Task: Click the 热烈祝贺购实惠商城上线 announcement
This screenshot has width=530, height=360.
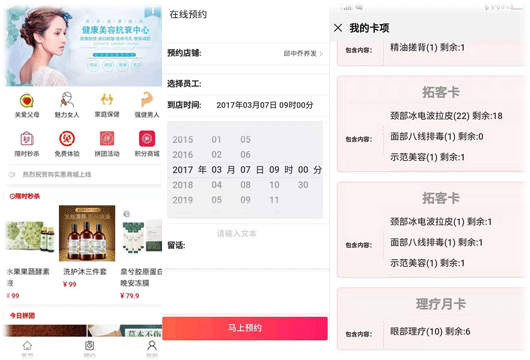Action: click(x=57, y=174)
